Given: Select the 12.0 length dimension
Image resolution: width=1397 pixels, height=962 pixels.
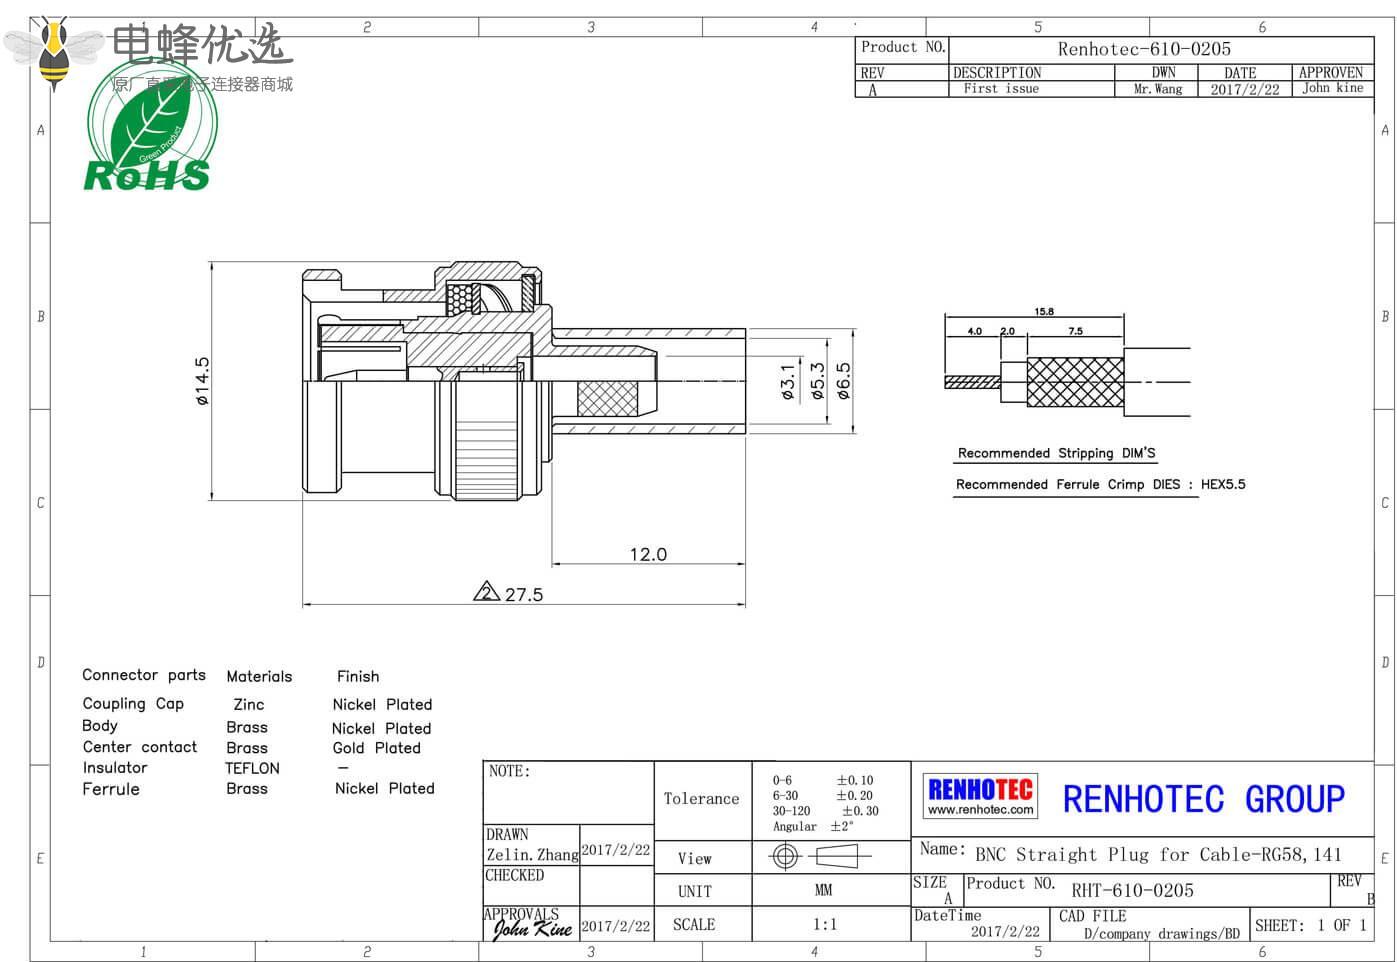Looking at the screenshot, I should click(648, 554).
